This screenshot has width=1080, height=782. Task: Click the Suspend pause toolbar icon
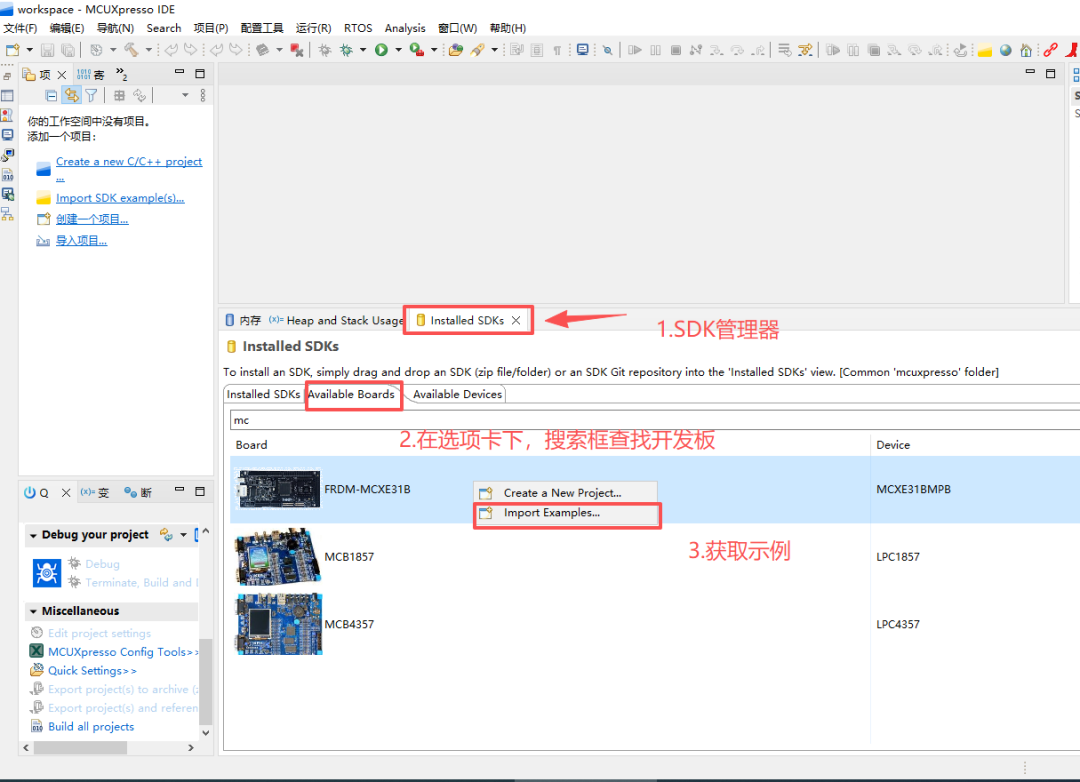[656, 50]
